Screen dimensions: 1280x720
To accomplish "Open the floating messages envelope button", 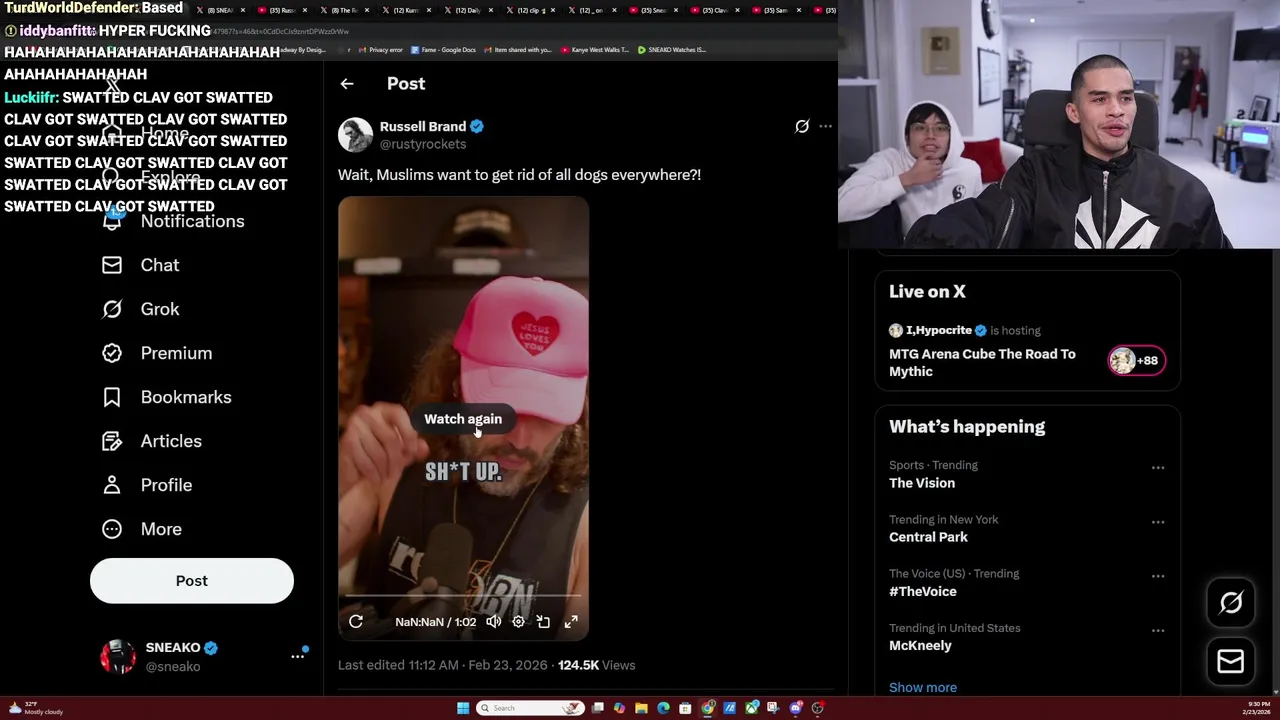I will coord(1231,662).
